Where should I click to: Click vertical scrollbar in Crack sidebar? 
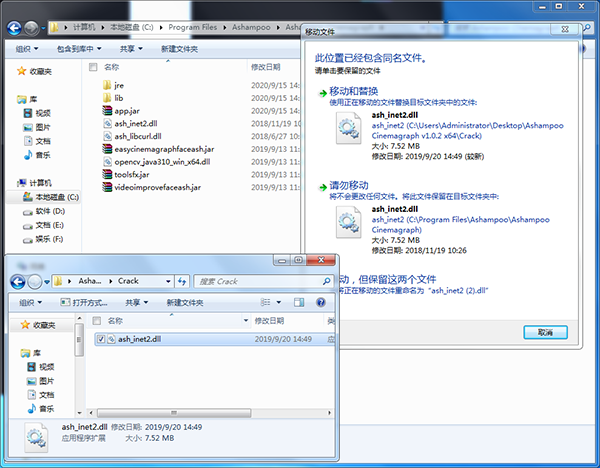click(x=79, y=340)
